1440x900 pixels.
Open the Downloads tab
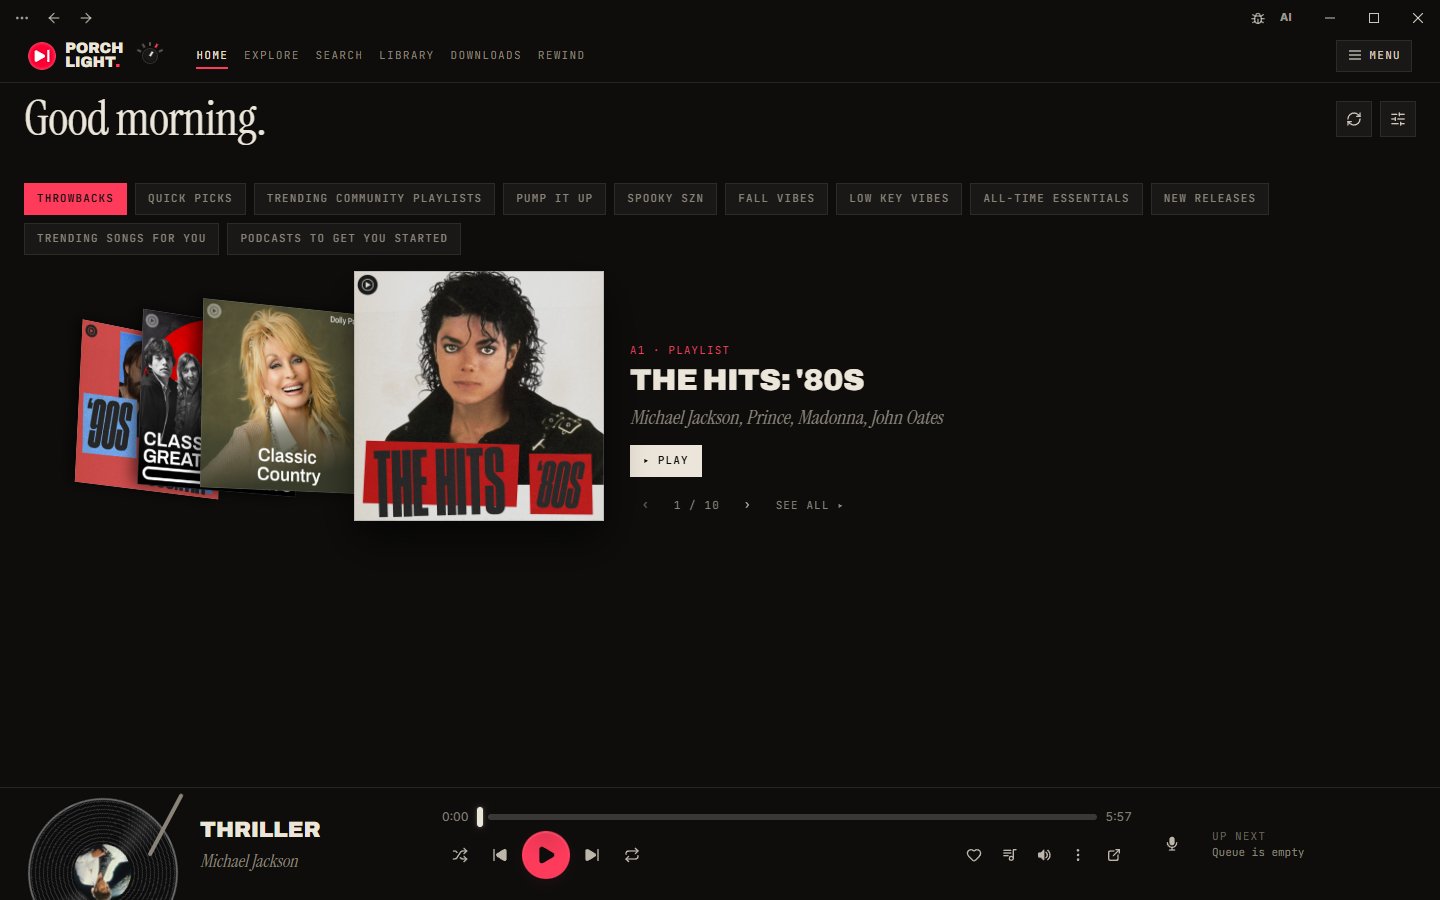[486, 56]
